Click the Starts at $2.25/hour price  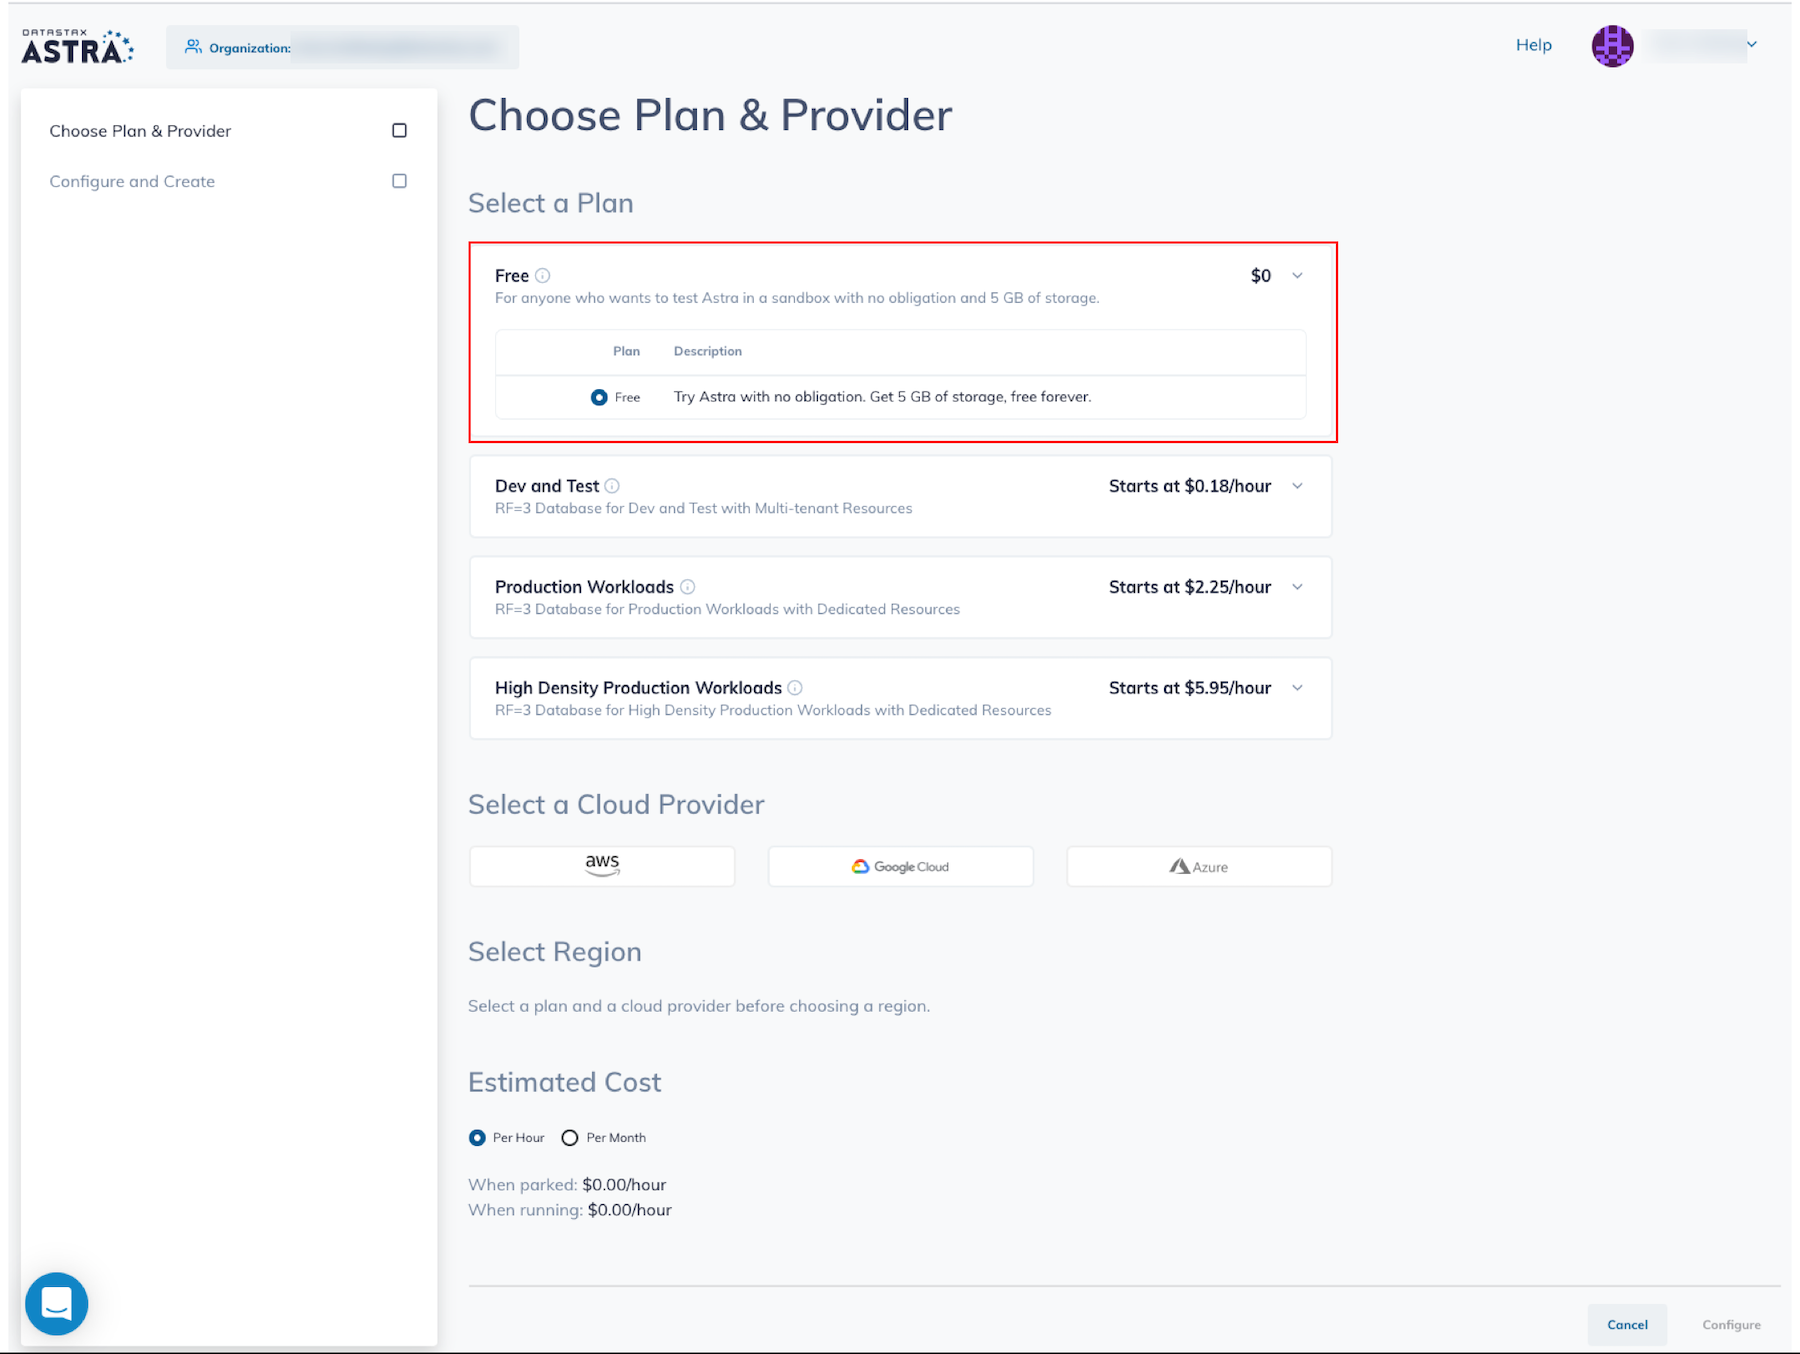1190,587
